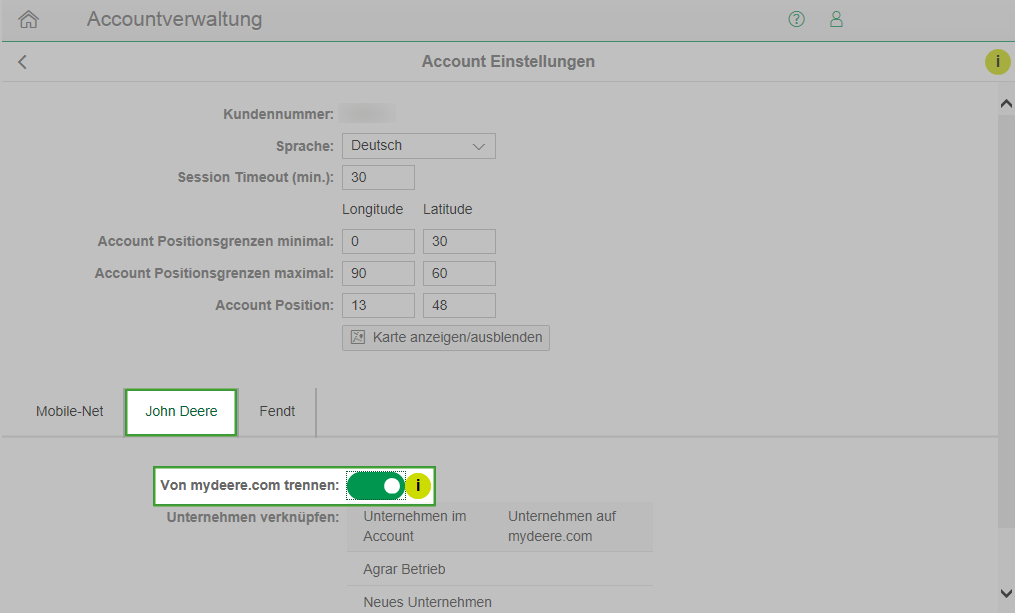Image resolution: width=1015 pixels, height=613 pixels.
Task: Click the Session Timeout input field
Action: tap(378, 178)
